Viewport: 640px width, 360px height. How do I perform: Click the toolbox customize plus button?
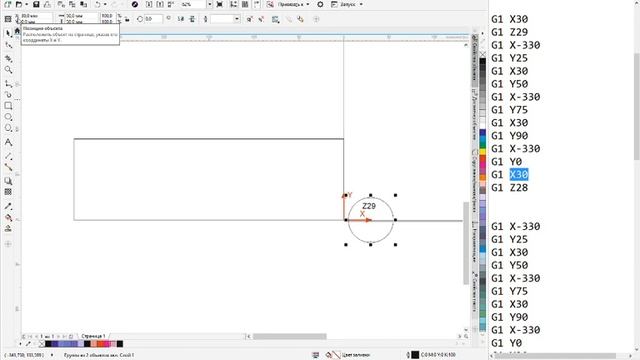click(x=8, y=244)
